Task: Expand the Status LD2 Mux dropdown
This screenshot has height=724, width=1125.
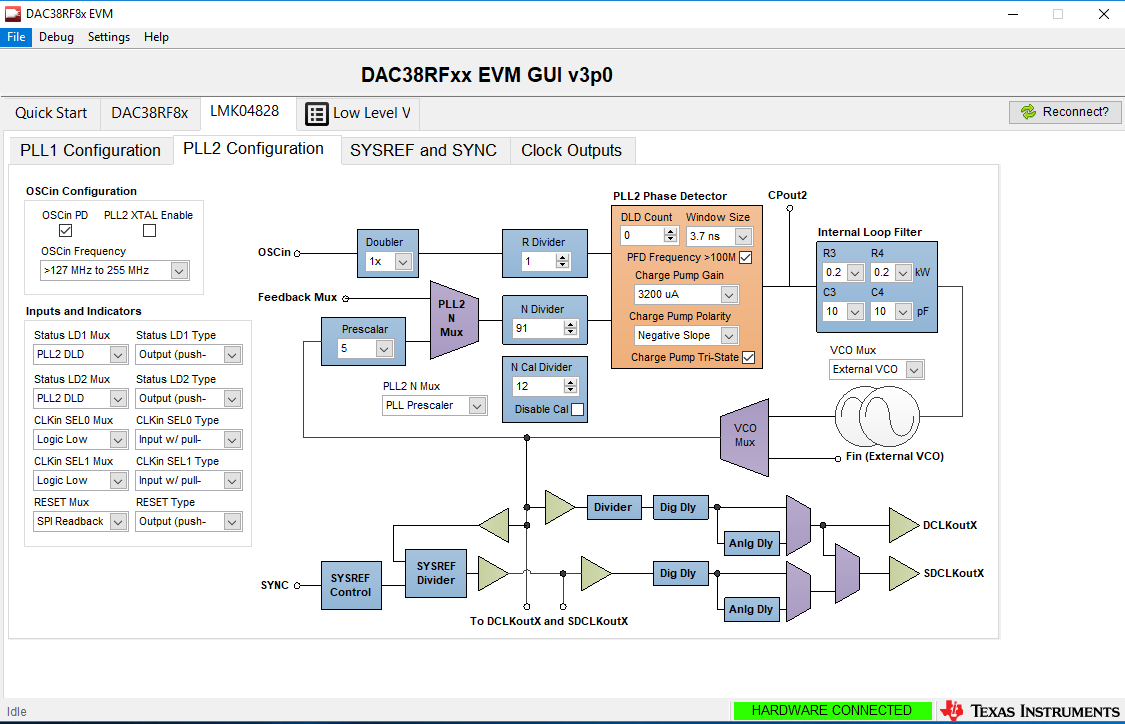Action: 118,398
